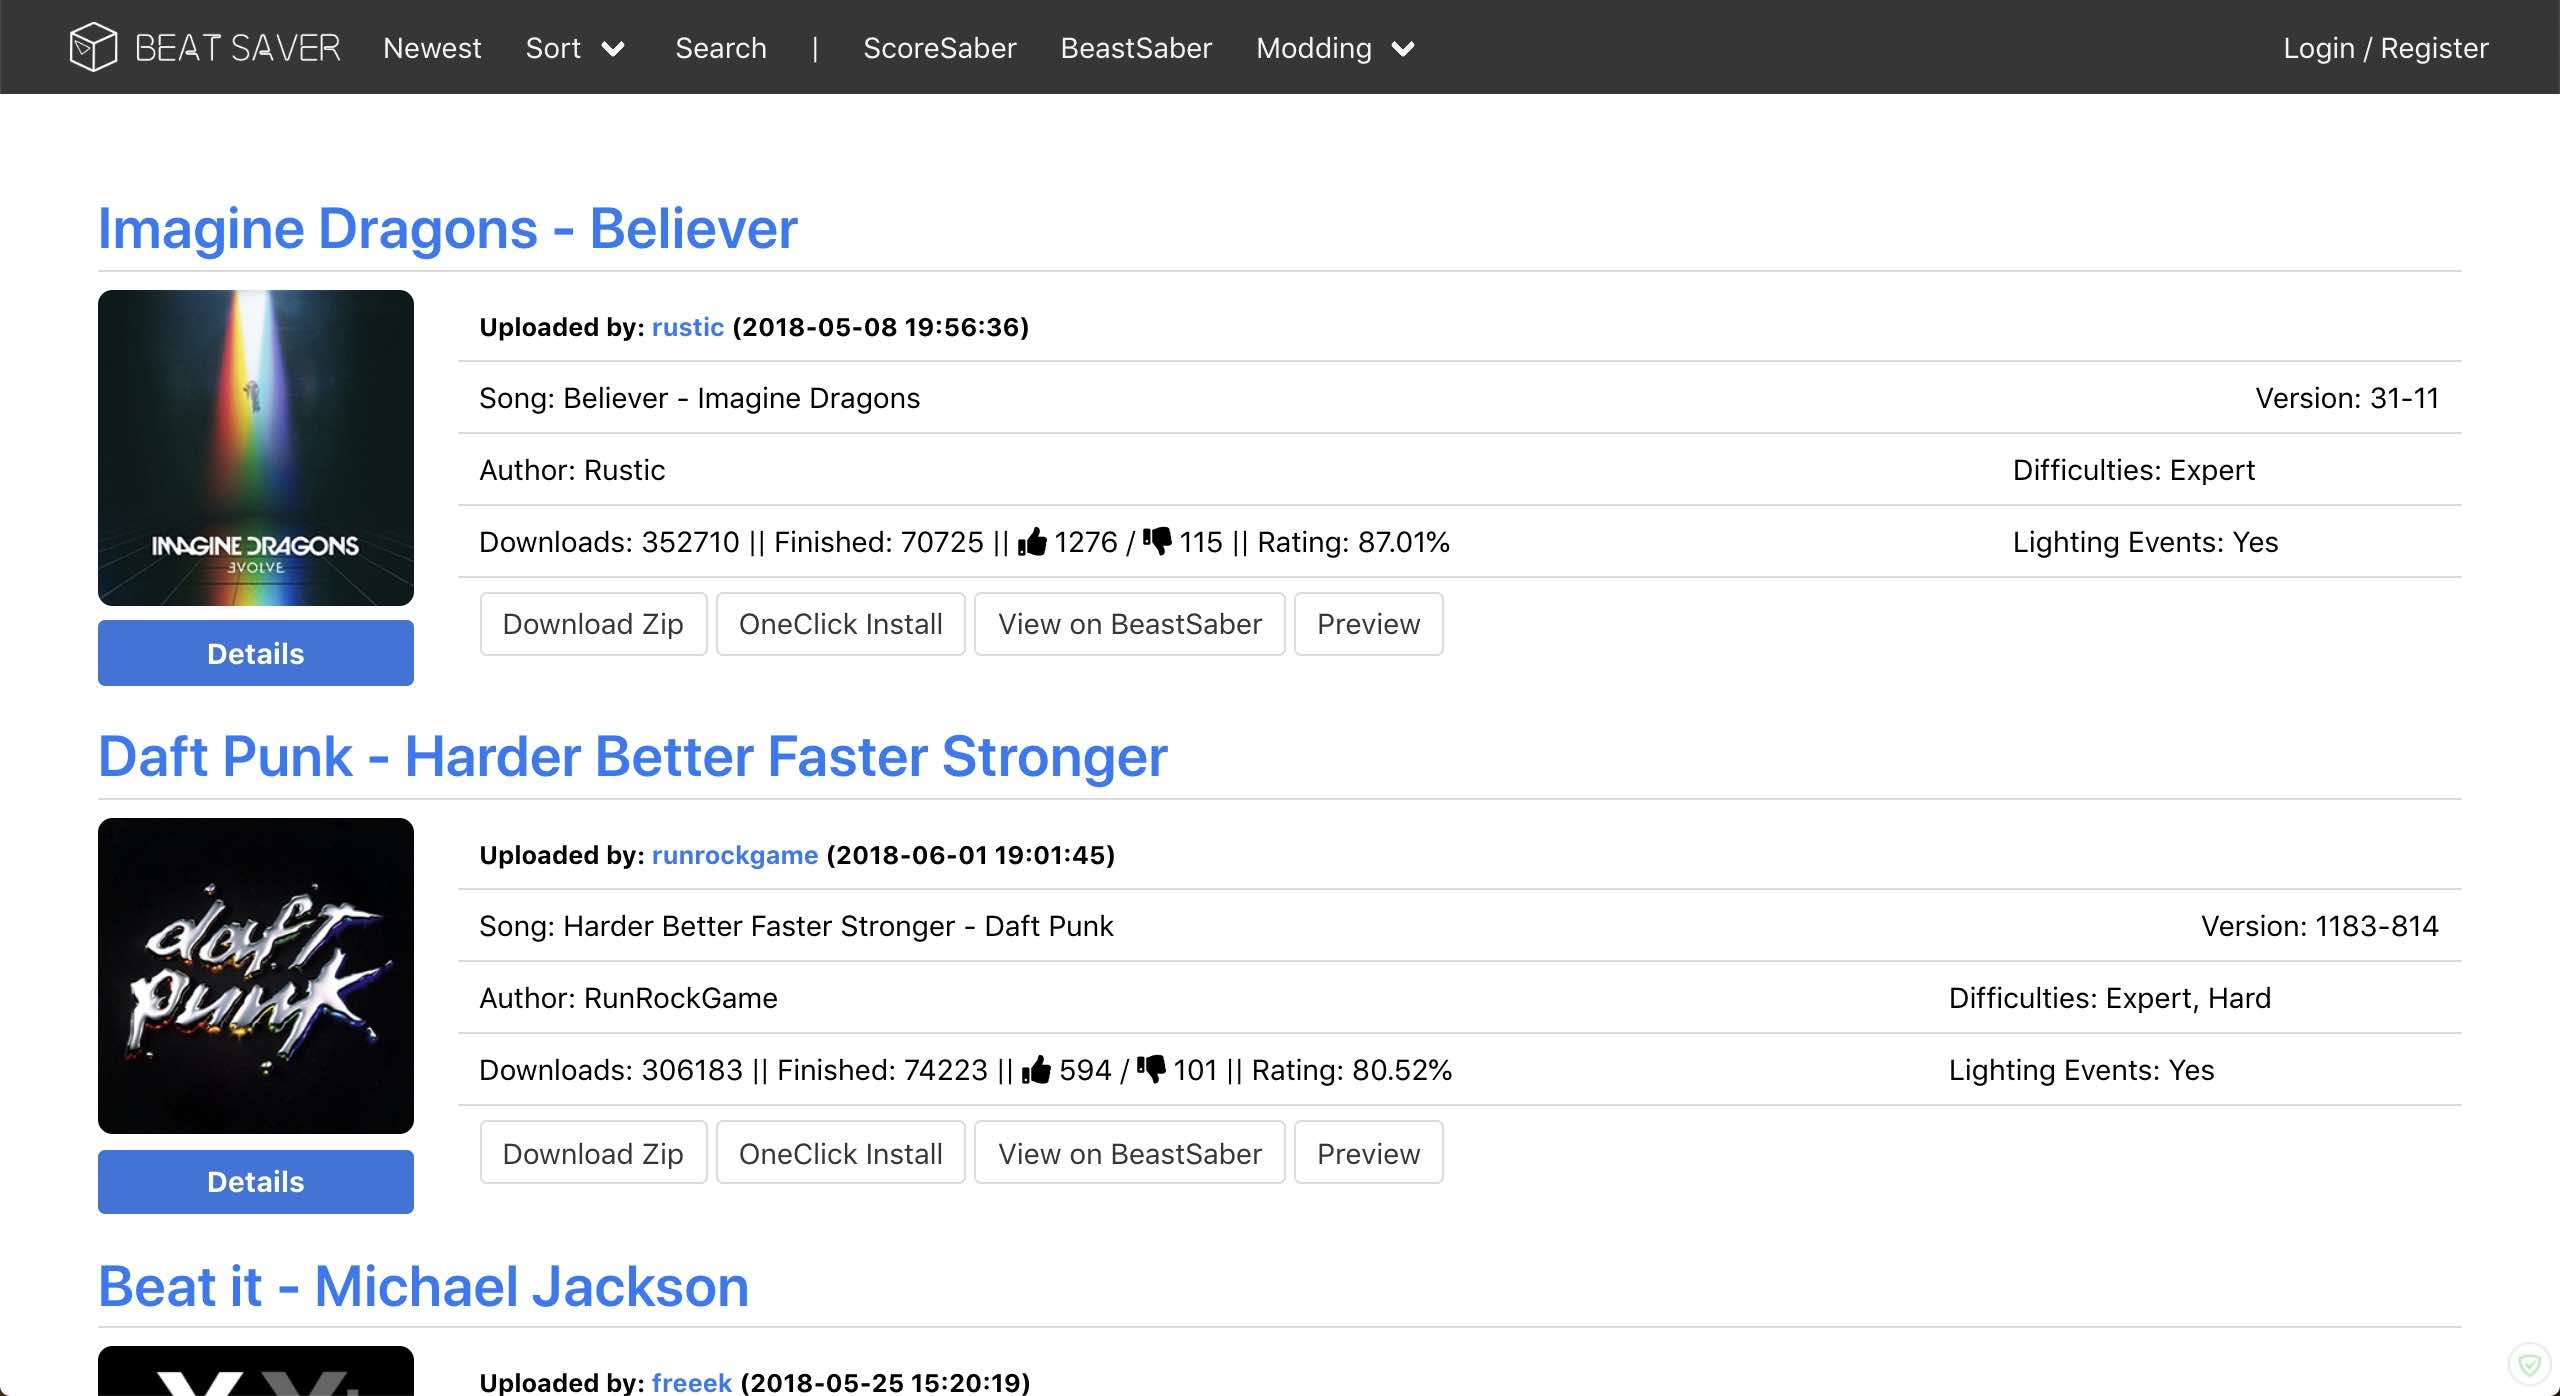This screenshot has height=1396, width=2560.
Task: Click the text 'Downloads: 306183'
Action: (611, 1070)
